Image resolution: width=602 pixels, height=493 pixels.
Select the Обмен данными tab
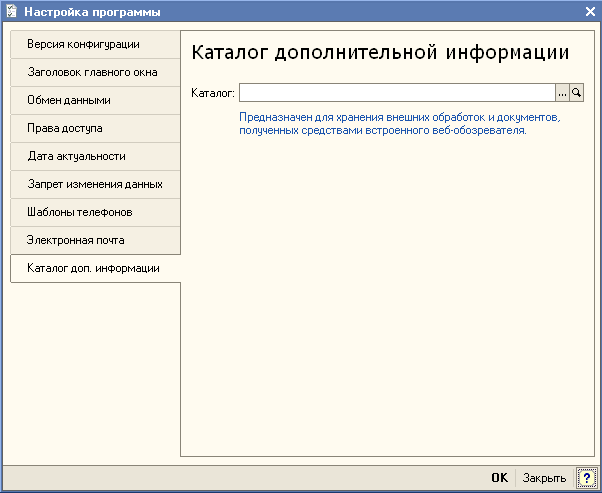95,101
